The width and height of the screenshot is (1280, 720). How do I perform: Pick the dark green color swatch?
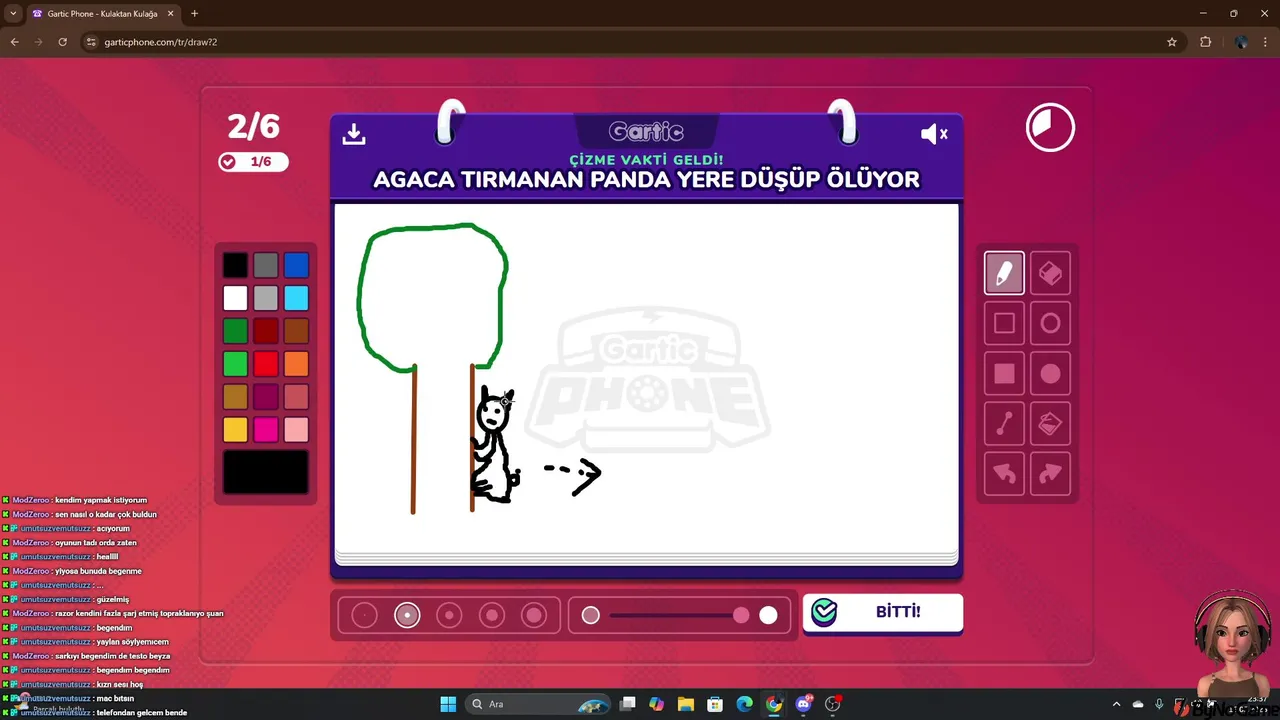coord(235,331)
